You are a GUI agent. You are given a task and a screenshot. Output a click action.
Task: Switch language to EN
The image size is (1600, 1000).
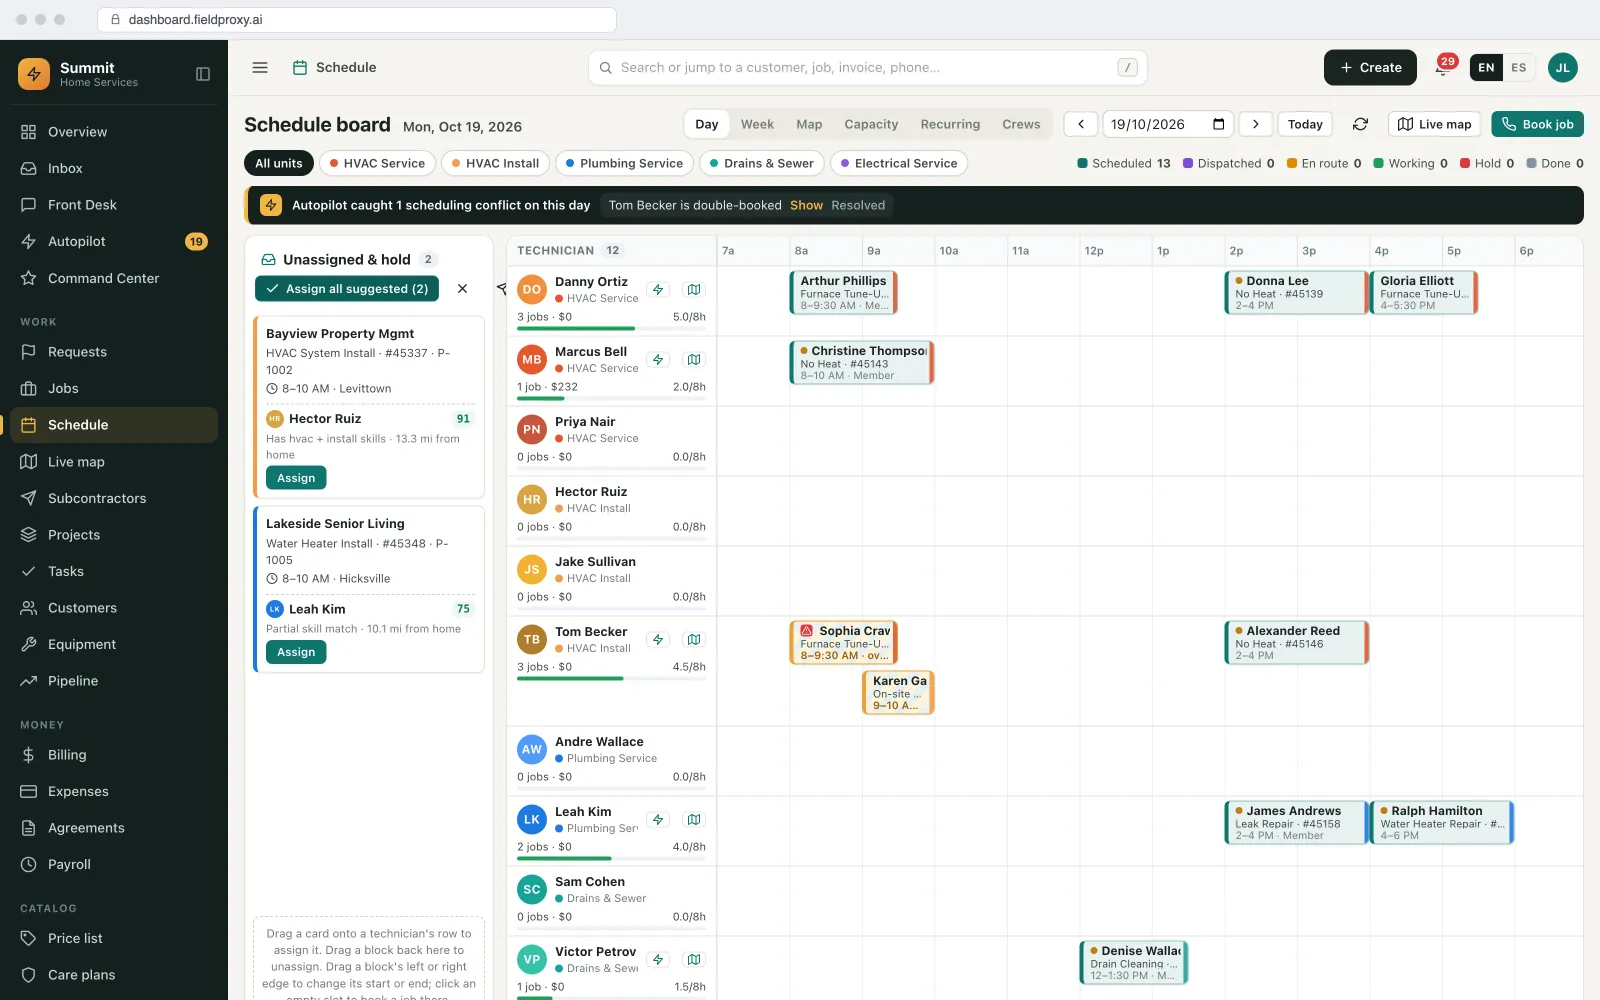(x=1486, y=68)
